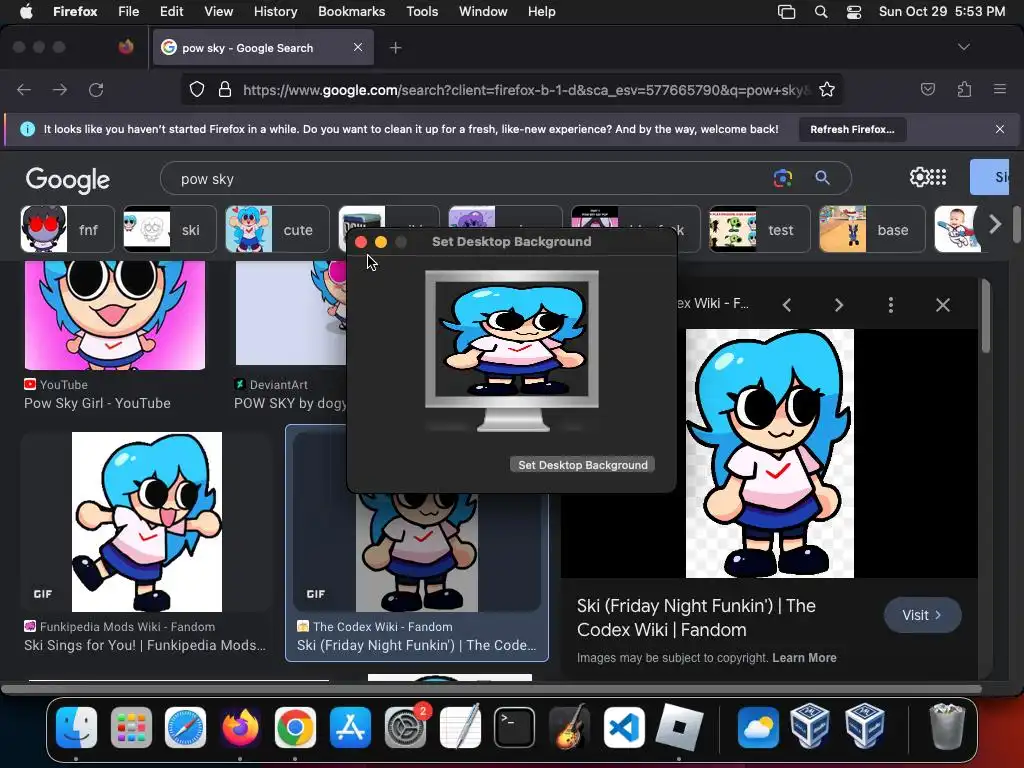Bookmark this page with the star icon
Screen dimensions: 1024x768
(827, 89)
